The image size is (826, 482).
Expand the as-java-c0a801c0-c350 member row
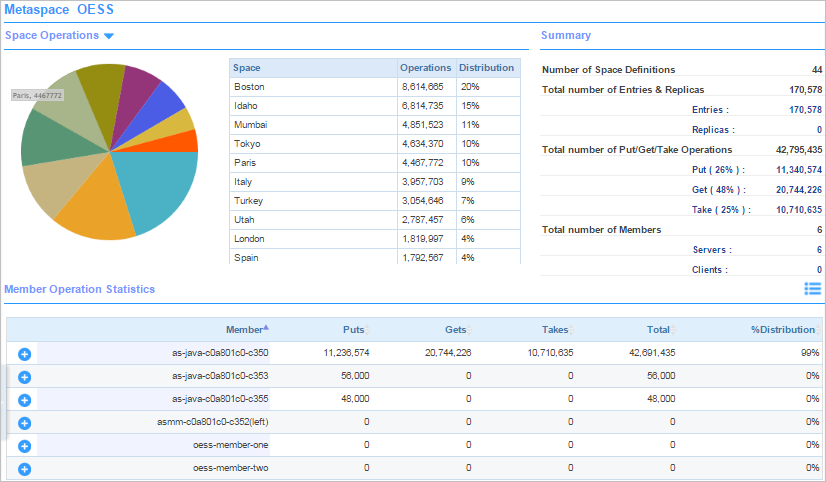pyautogui.click(x=25, y=353)
